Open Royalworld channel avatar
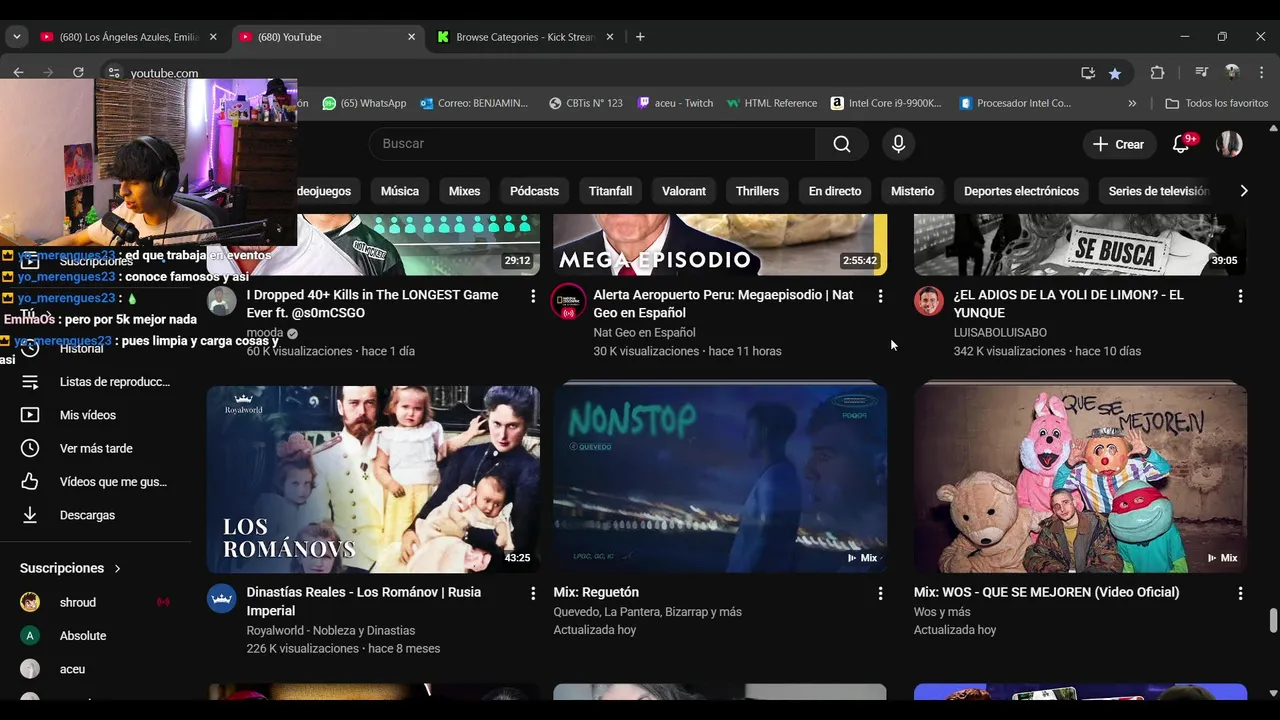The image size is (1280, 720). [x=222, y=598]
